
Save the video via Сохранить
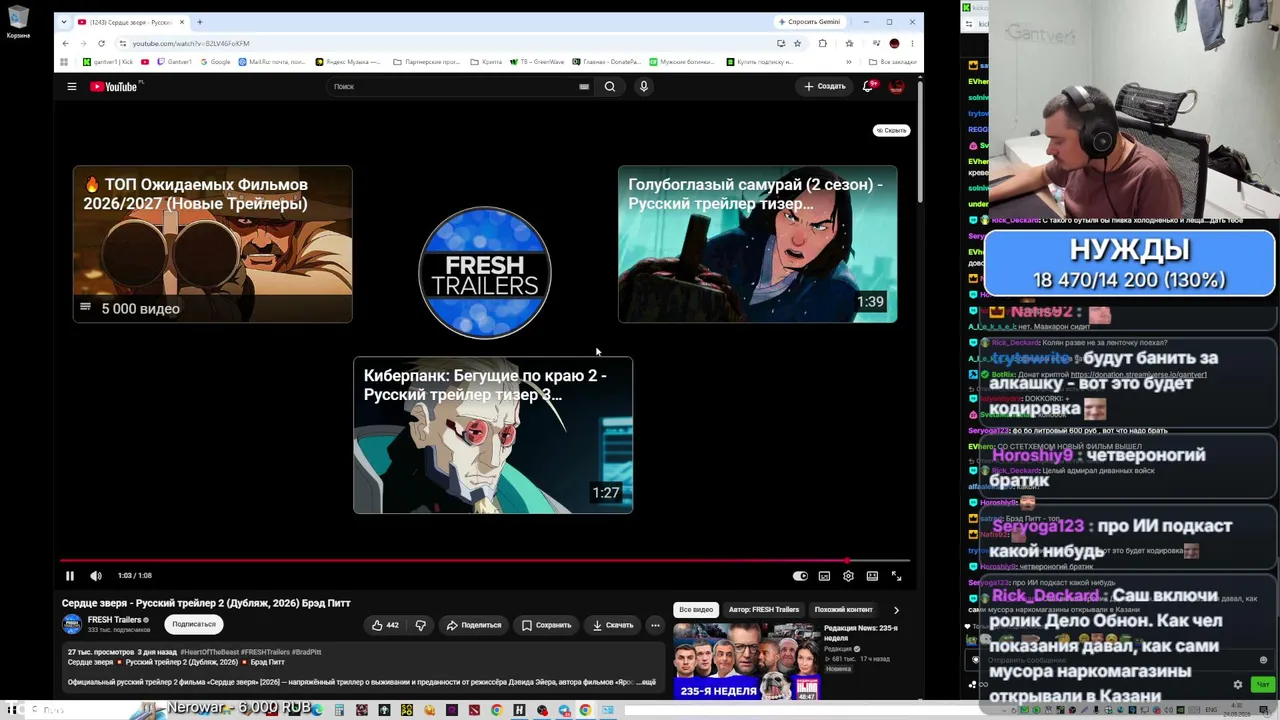(546, 625)
